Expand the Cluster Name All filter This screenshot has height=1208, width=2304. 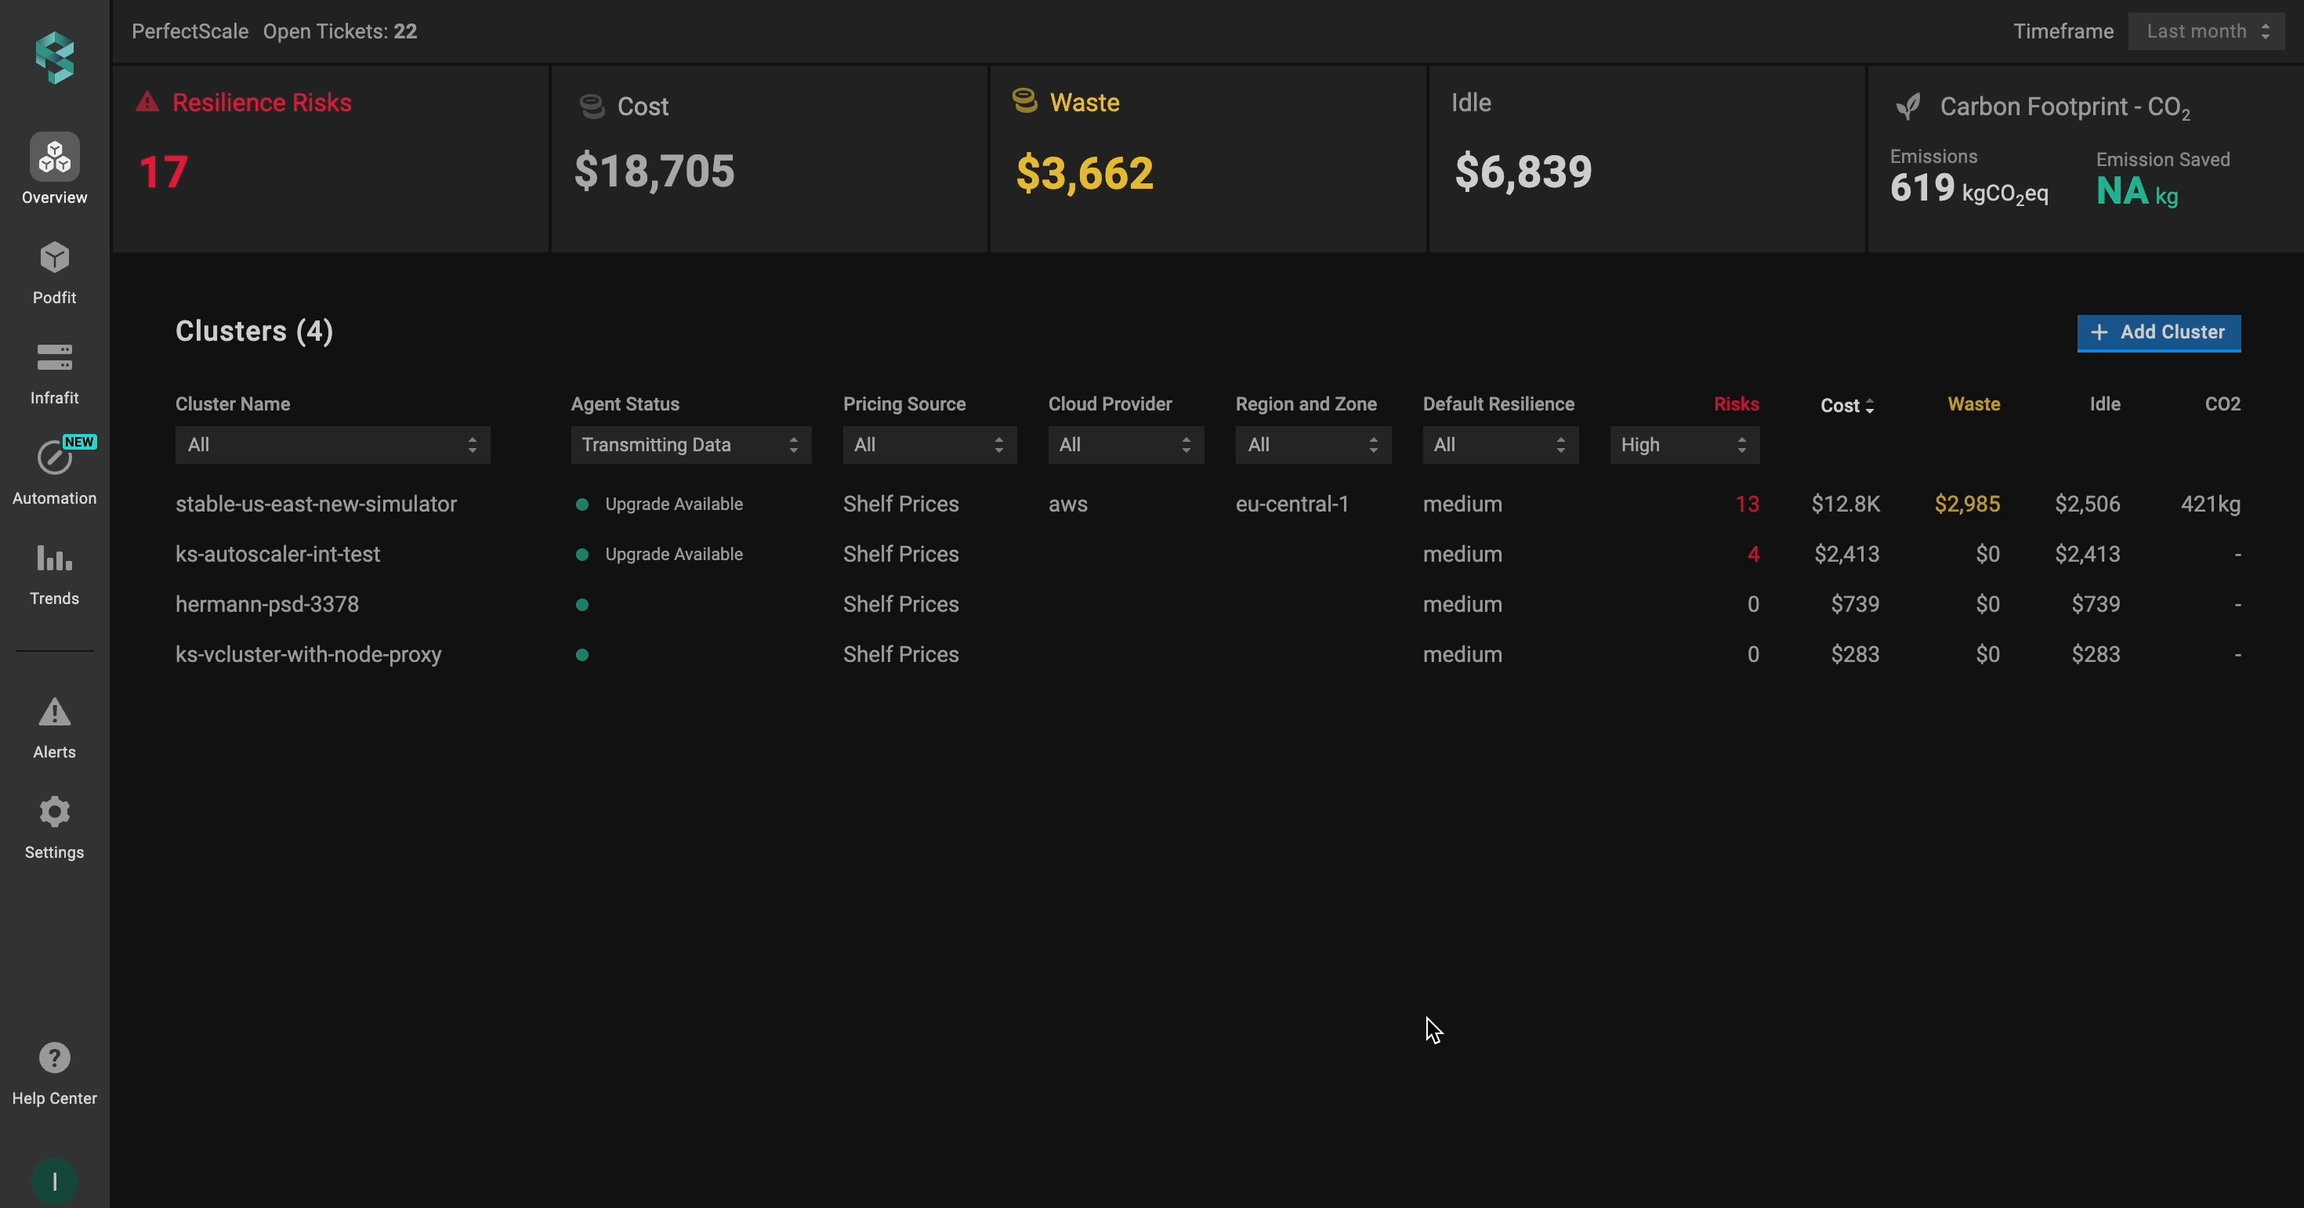[x=332, y=445]
